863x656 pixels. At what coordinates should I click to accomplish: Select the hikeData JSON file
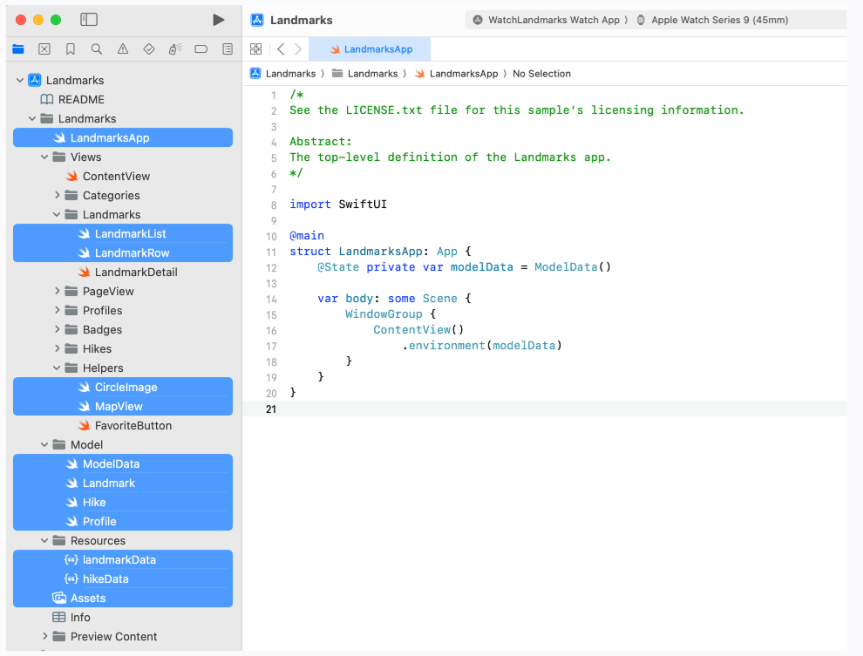(123, 579)
